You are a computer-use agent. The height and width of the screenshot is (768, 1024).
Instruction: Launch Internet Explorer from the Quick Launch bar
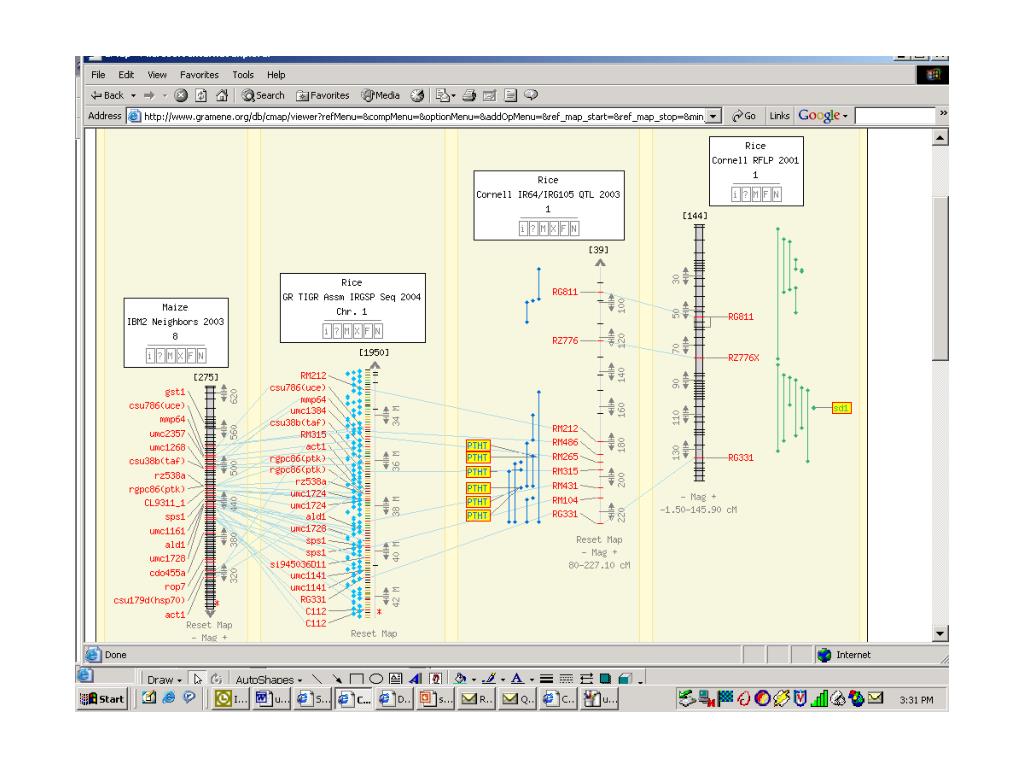click(169, 698)
